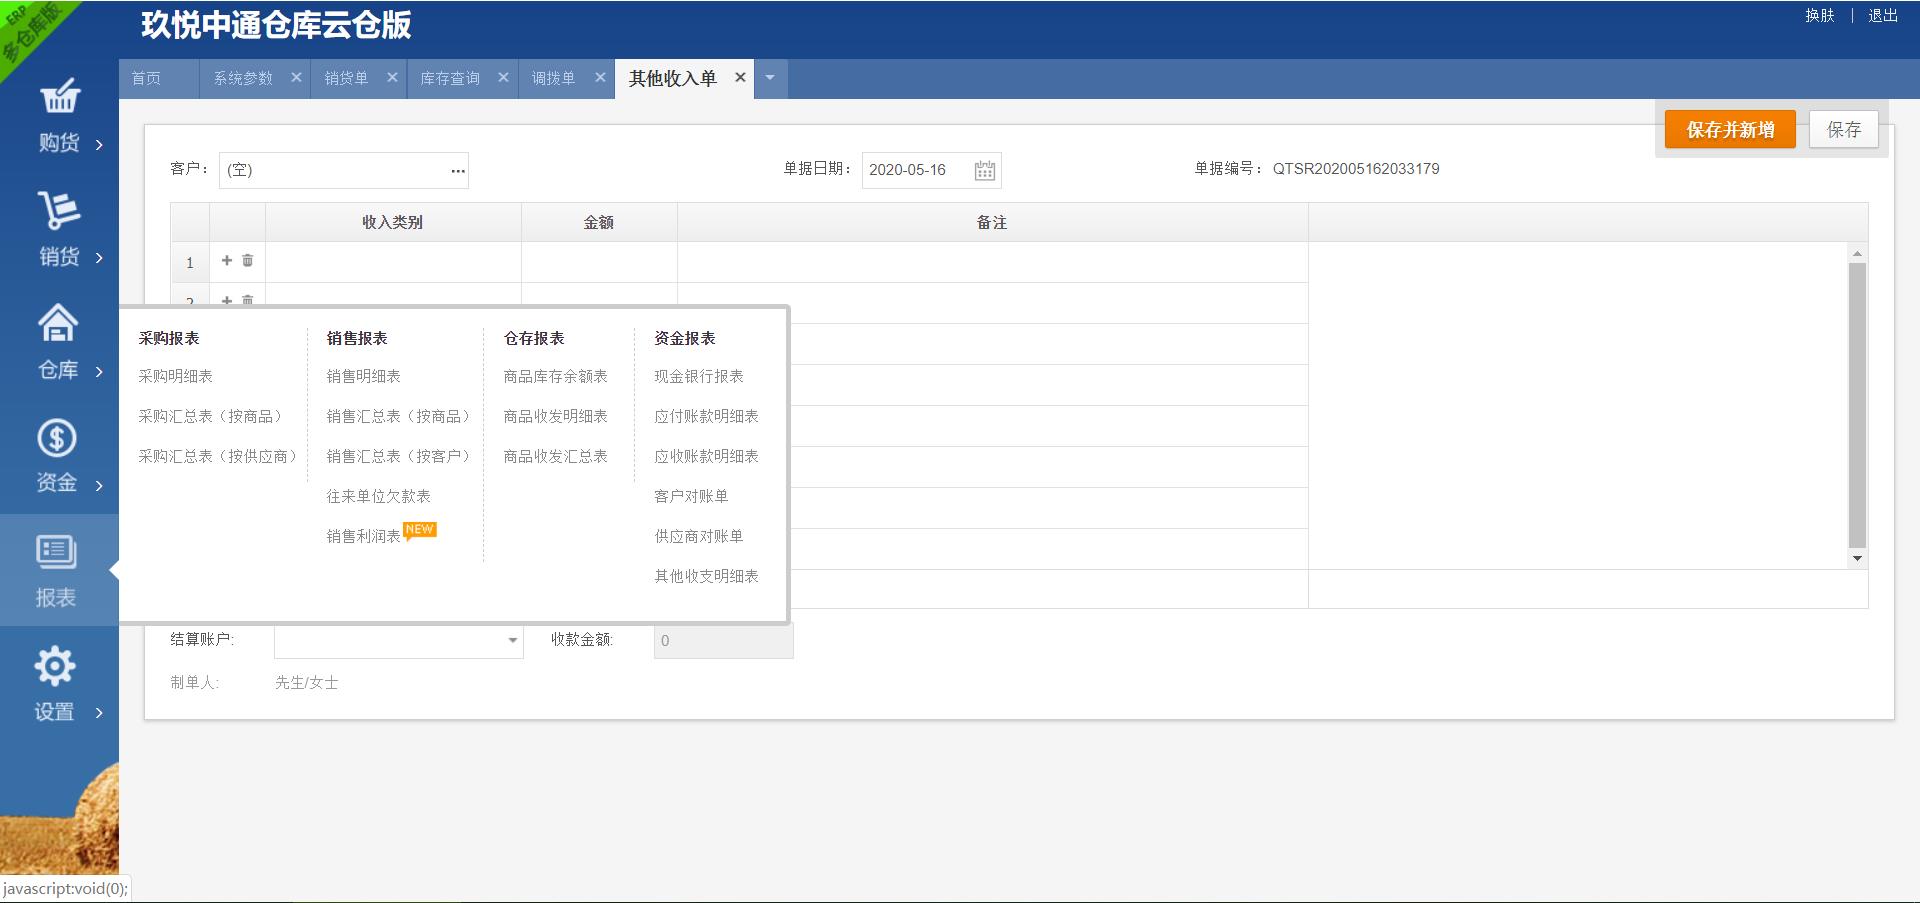The width and height of the screenshot is (1920, 903).
Task: Close the 库存查询 tab
Action: [x=503, y=77]
